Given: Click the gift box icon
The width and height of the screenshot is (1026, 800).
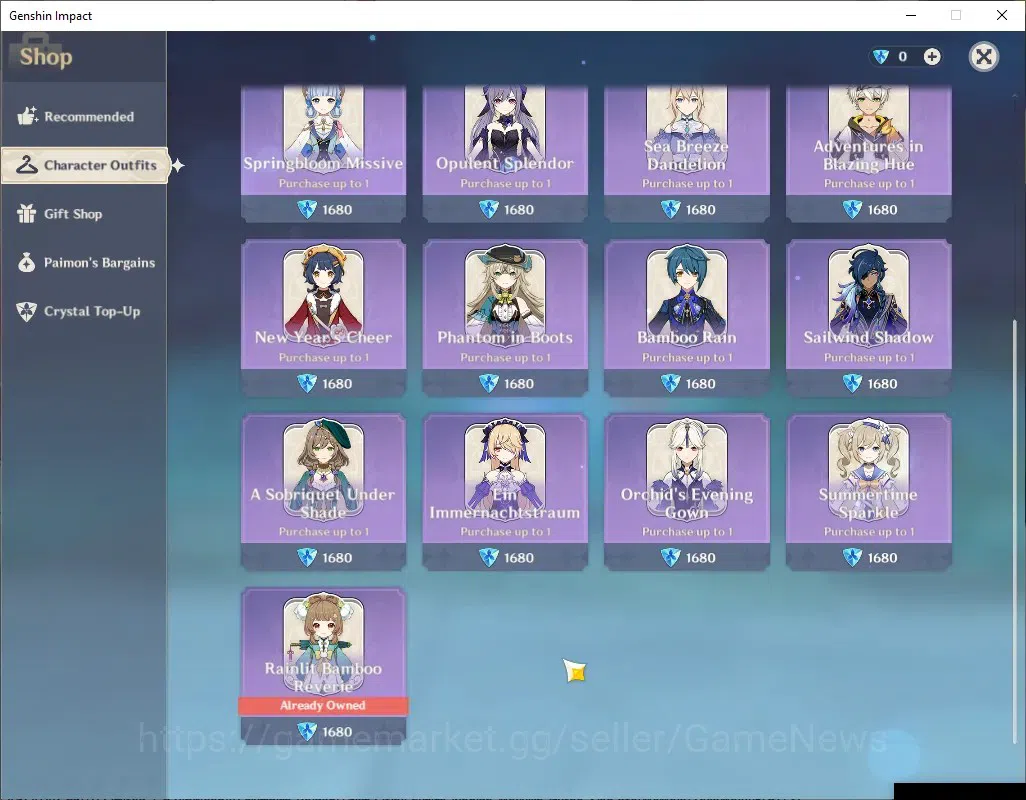Looking at the screenshot, I should [27, 213].
